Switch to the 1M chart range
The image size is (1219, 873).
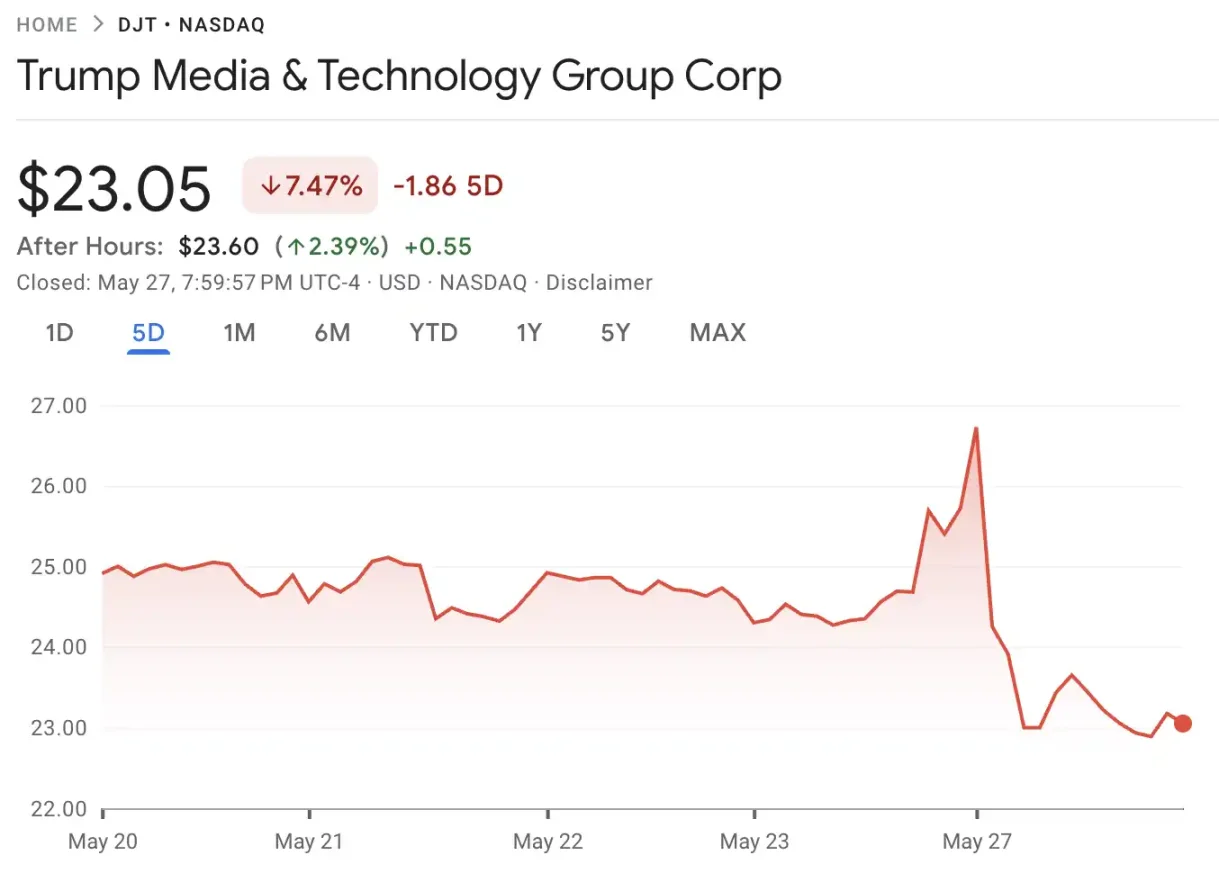point(239,333)
